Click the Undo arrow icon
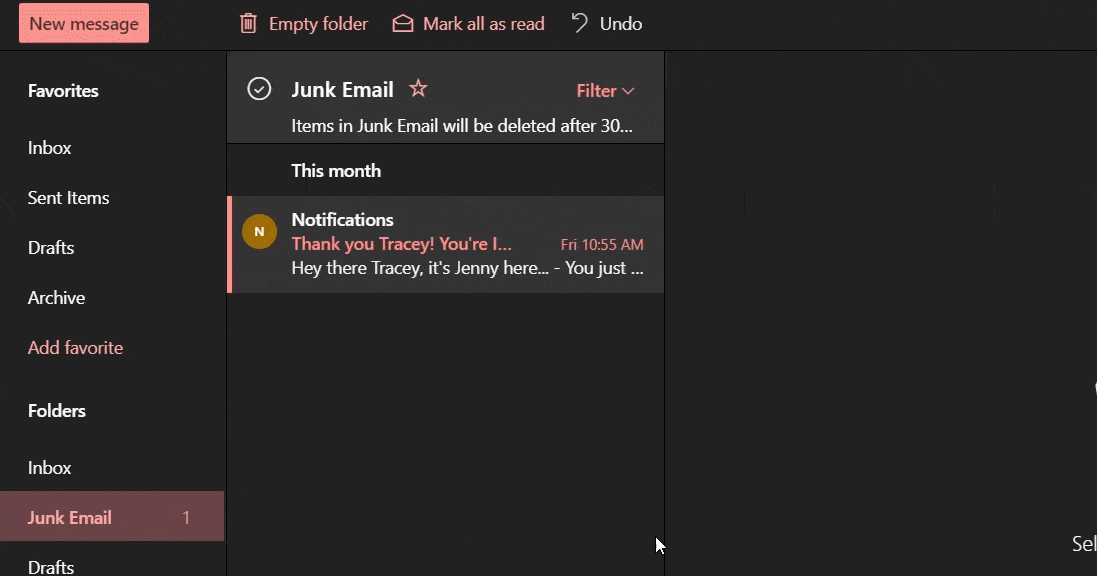 [580, 23]
